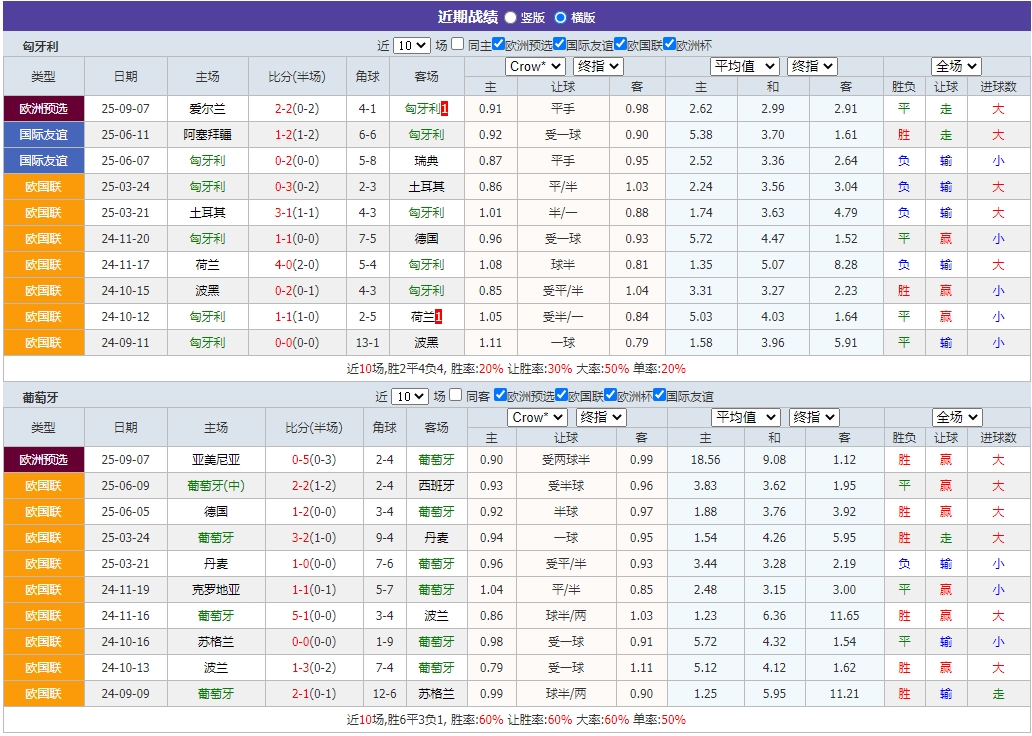1032x736 pixels.
Task: Uncheck 欧洲预选 in the Hungary filter row
Action: (x=497, y=44)
